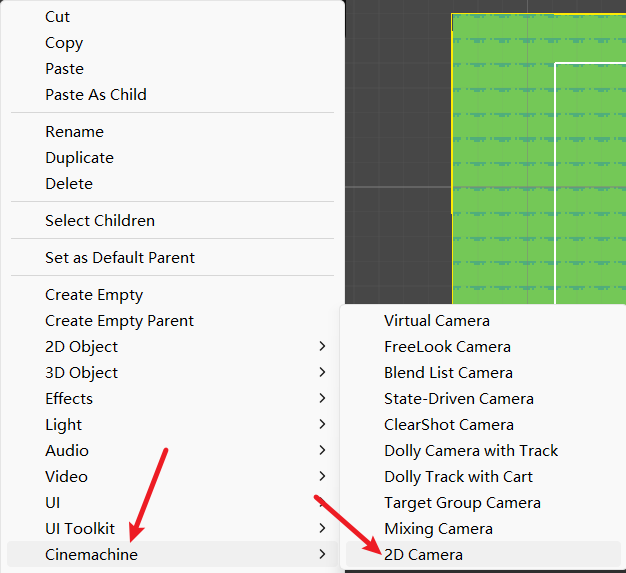Screen dimensions: 626x573
Task: Add Dolly Camera with Track
Action: [x=471, y=451]
